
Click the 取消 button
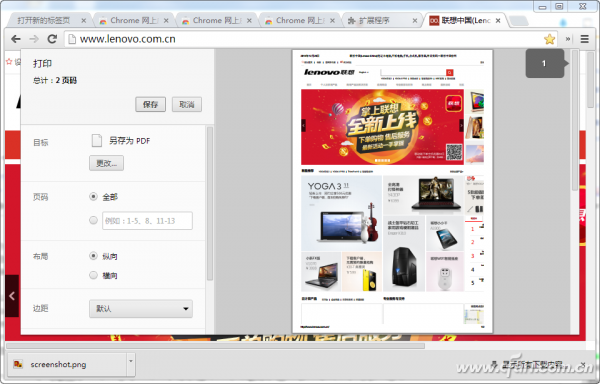click(187, 104)
